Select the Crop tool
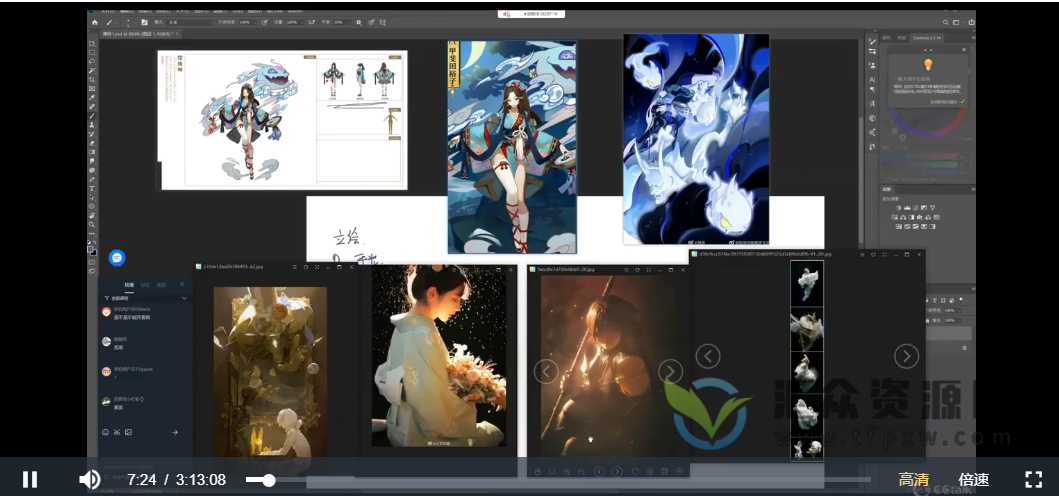Image resolution: width=1059 pixels, height=496 pixels. coord(93,78)
